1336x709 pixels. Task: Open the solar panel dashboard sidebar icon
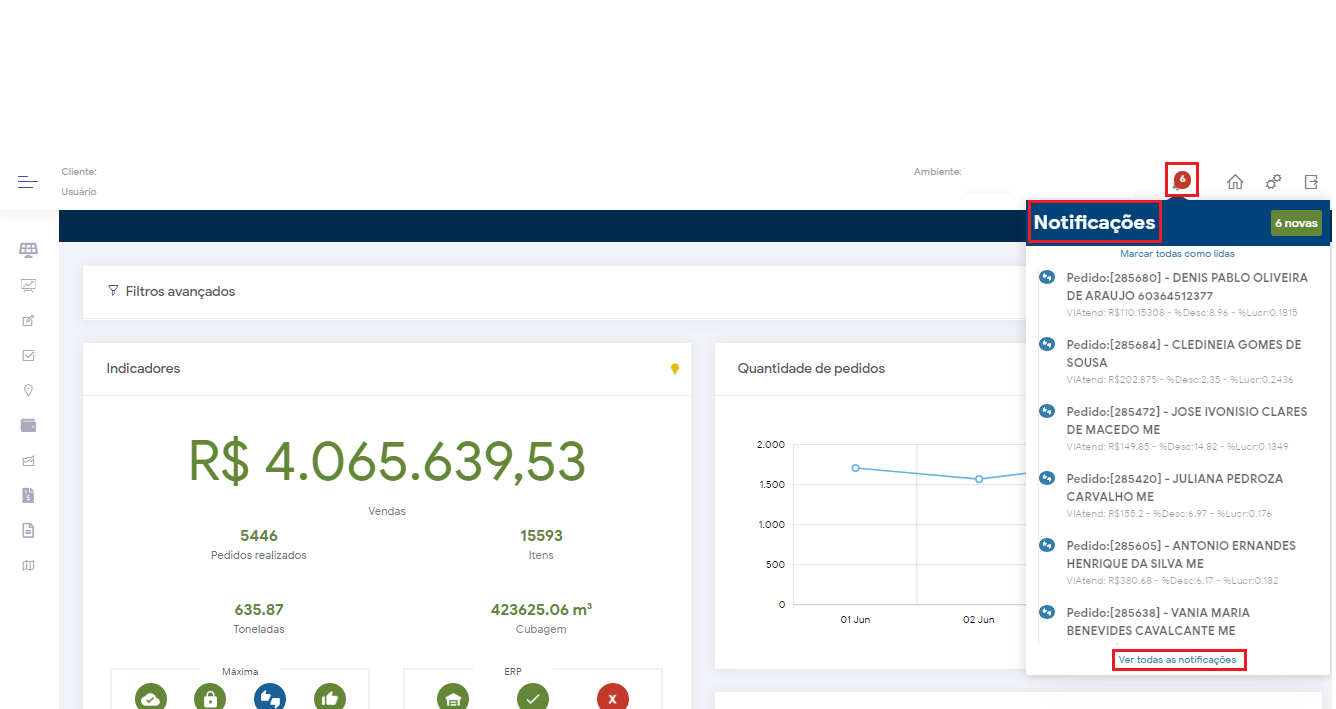point(28,250)
